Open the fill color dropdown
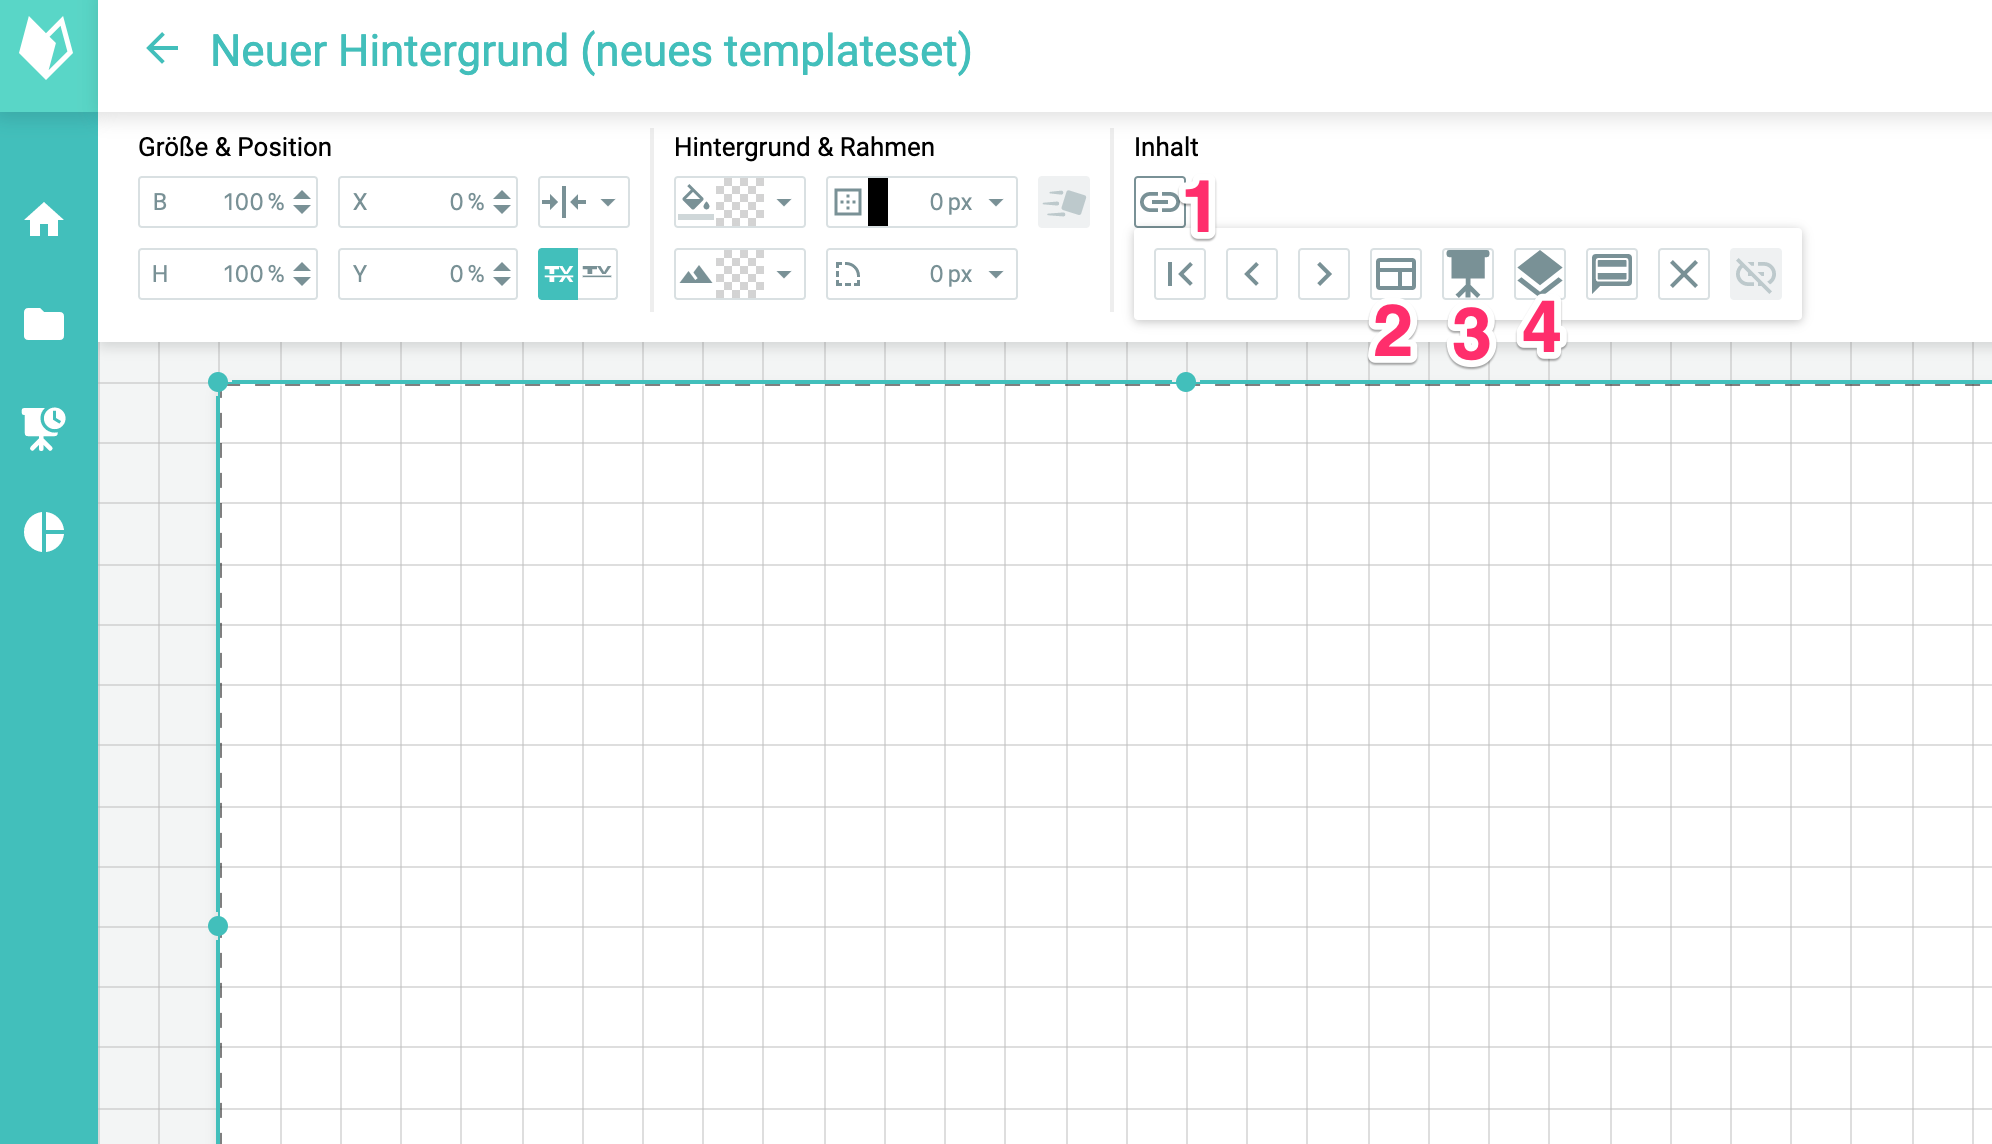The image size is (1992, 1144). [784, 202]
